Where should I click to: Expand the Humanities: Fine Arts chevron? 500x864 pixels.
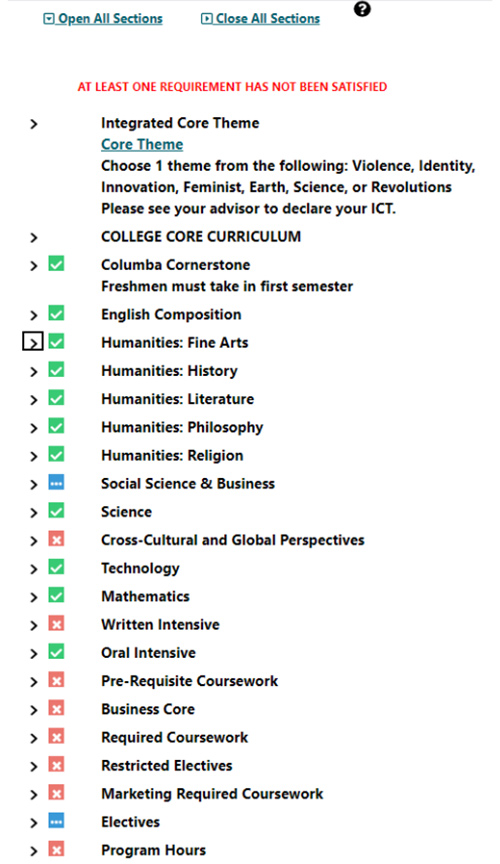tap(33, 342)
